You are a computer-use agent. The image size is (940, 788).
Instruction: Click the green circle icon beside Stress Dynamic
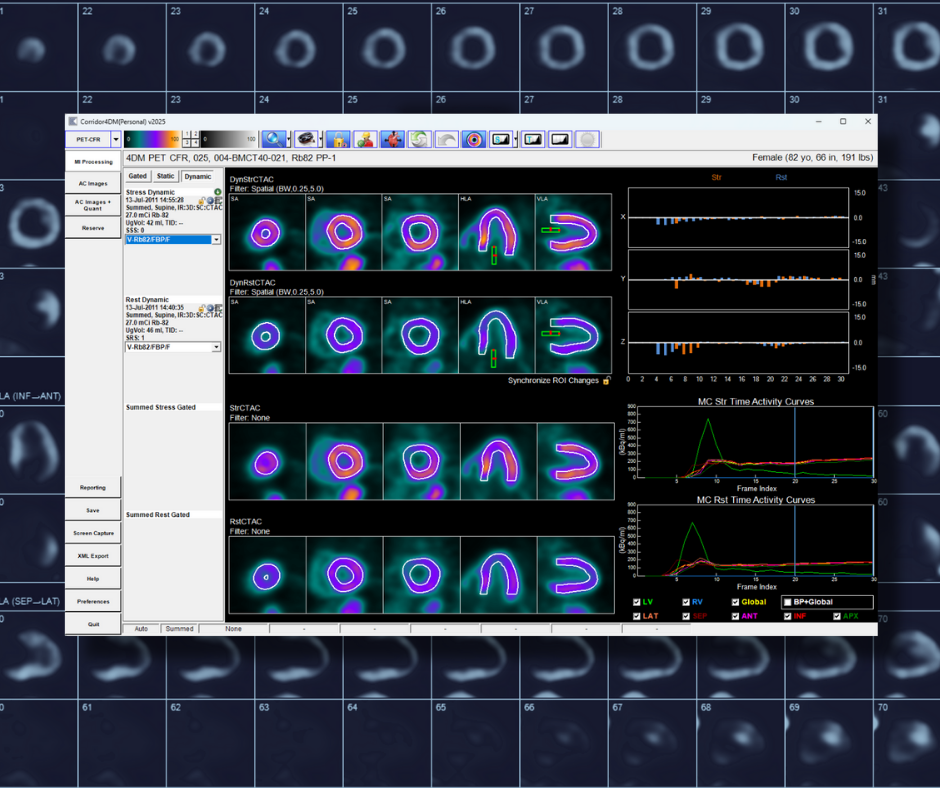click(x=217, y=191)
